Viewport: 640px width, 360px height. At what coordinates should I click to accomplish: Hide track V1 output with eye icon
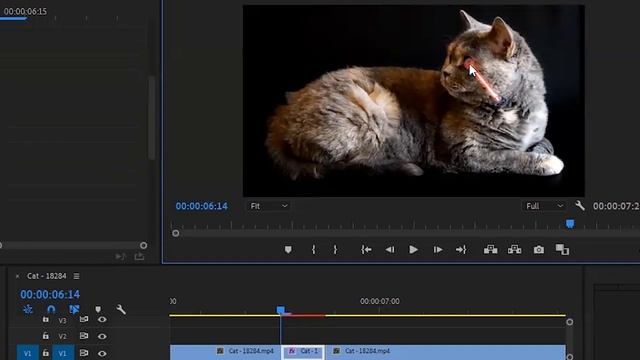[x=102, y=353]
